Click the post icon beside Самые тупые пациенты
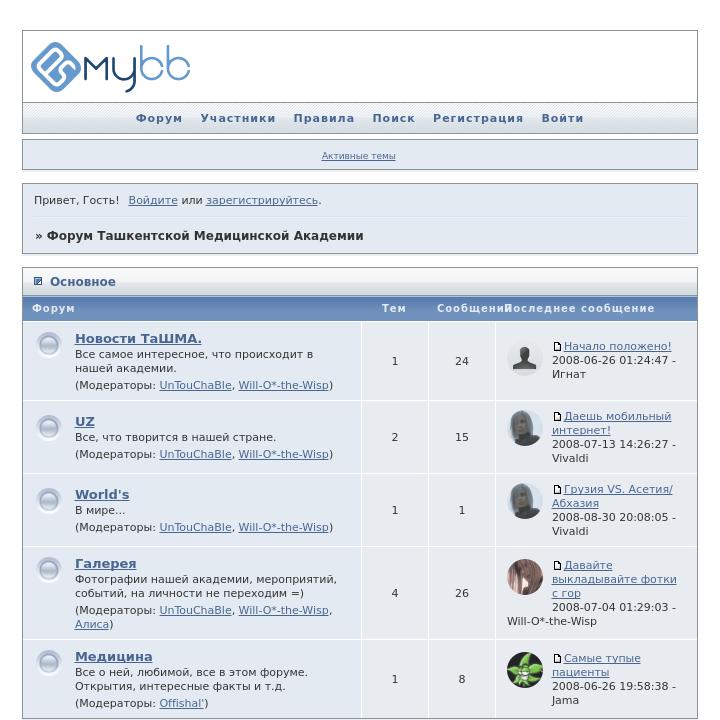 [x=557, y=658]
